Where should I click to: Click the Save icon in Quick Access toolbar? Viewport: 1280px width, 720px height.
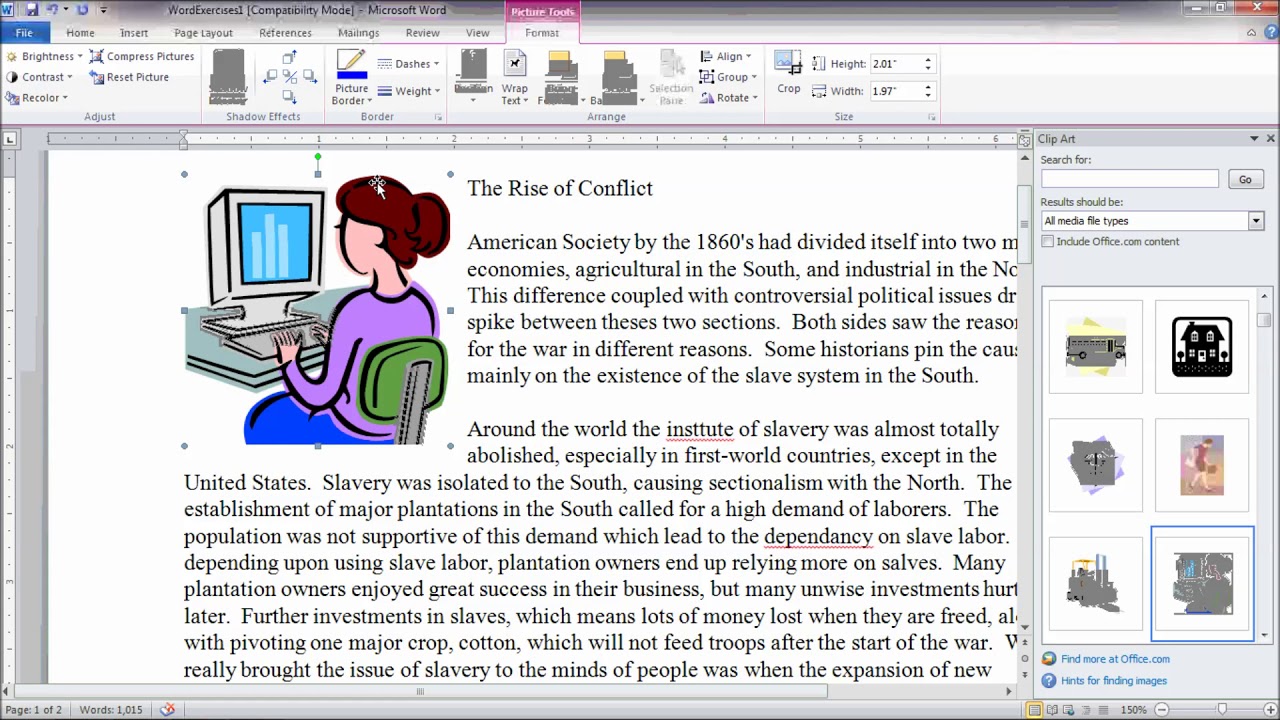point(32,10)
